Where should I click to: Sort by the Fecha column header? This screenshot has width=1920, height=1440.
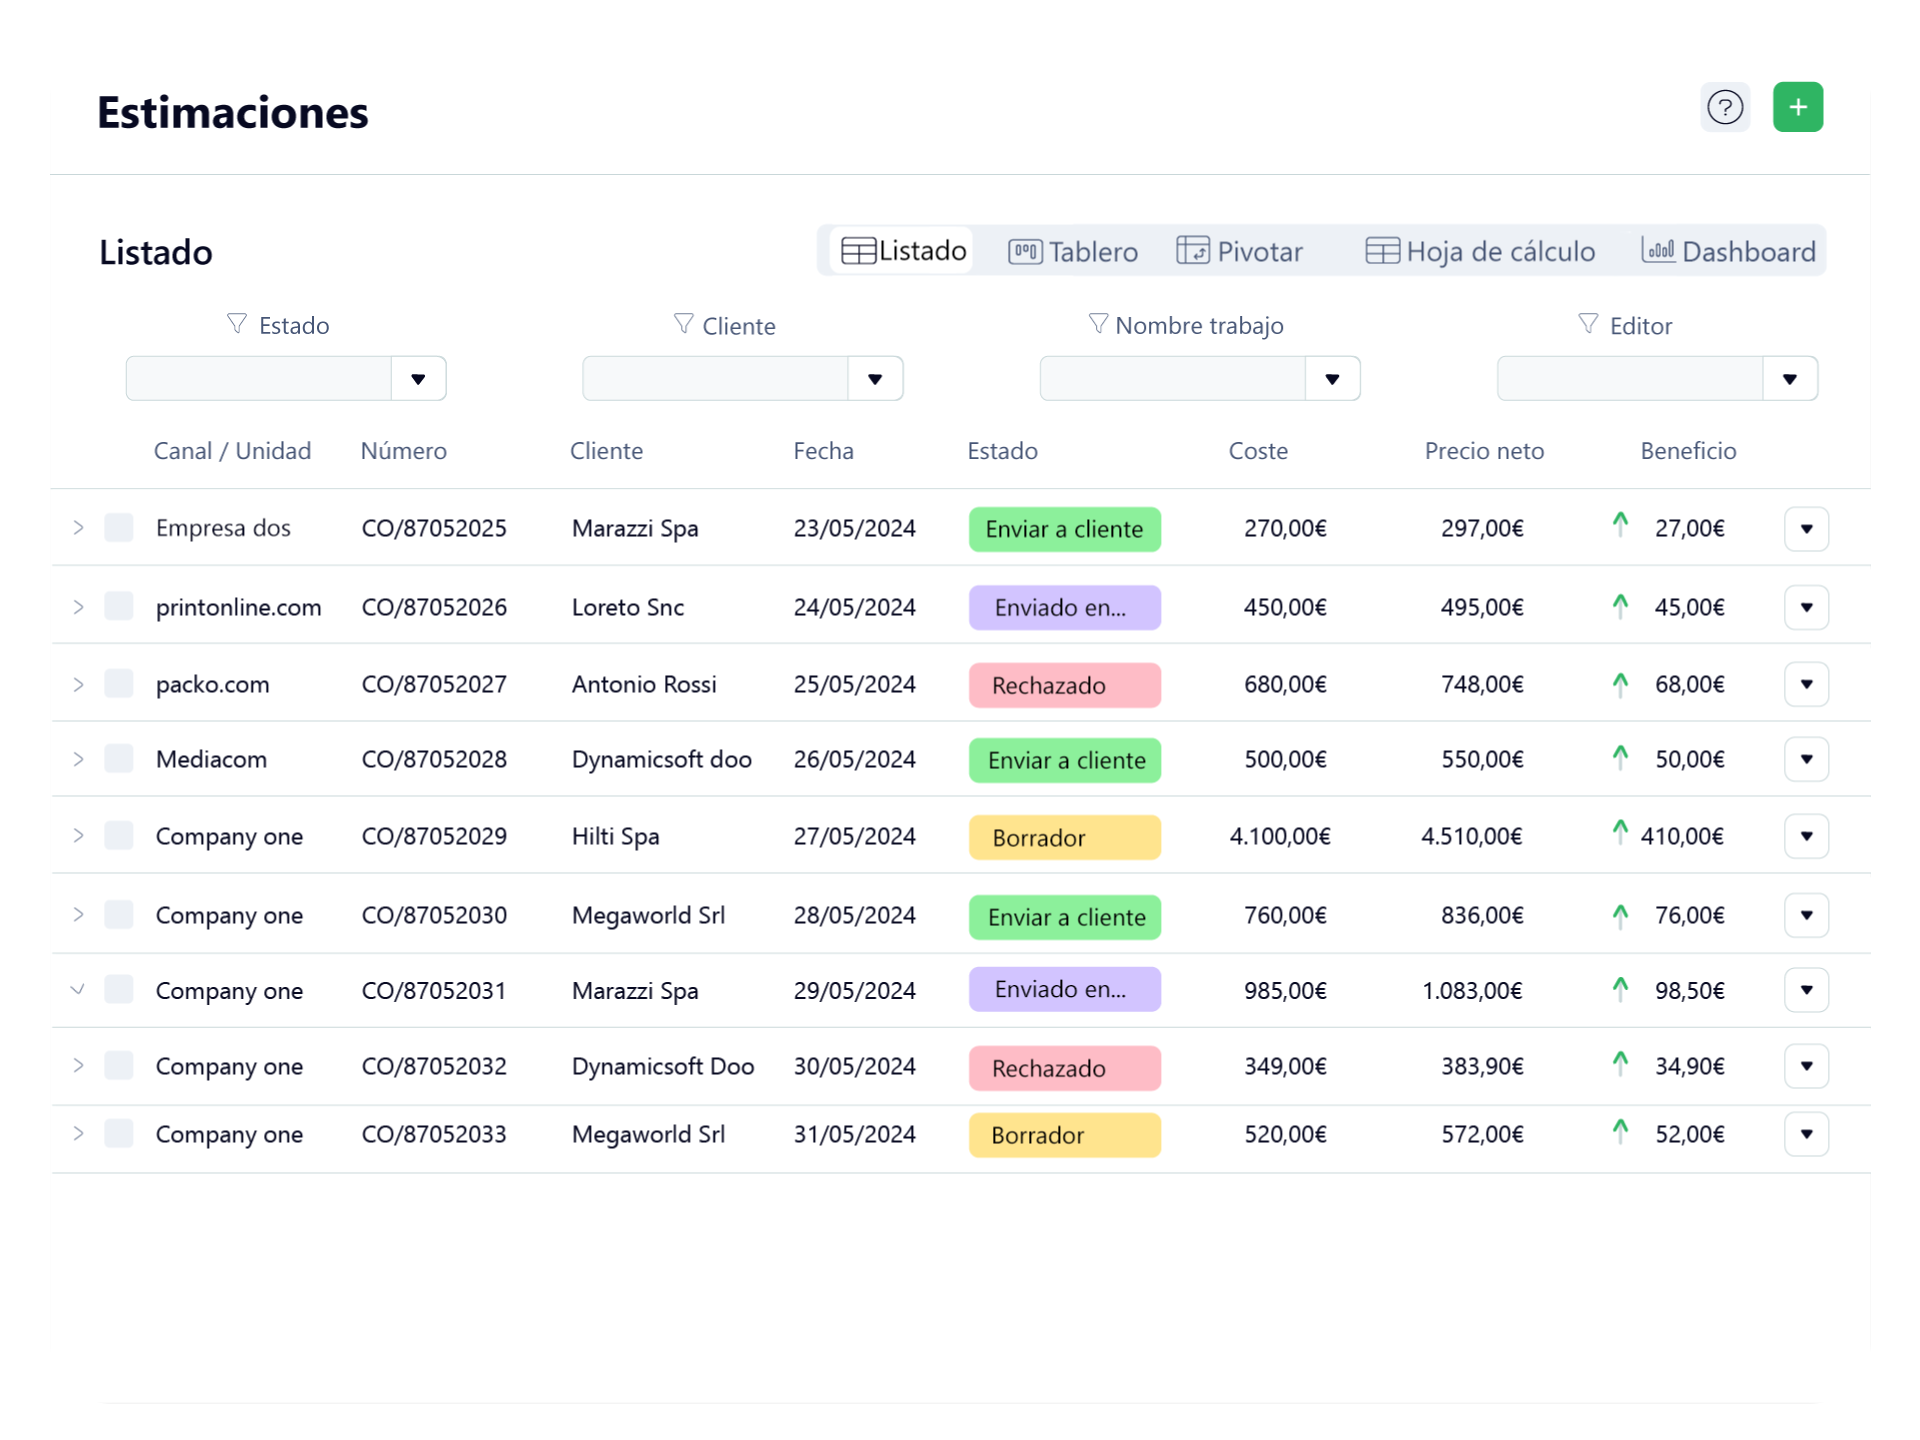pos(824,451)
